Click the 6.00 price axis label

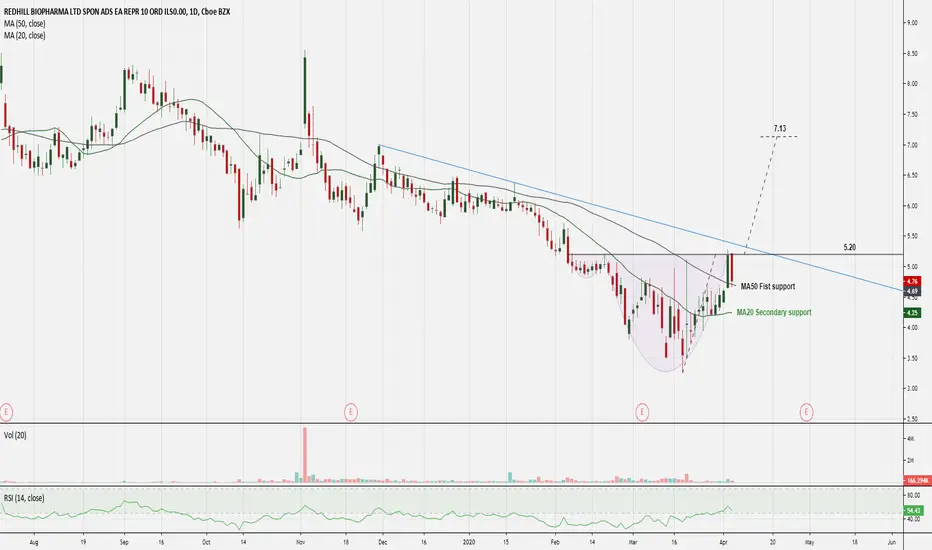click(911, 206)
